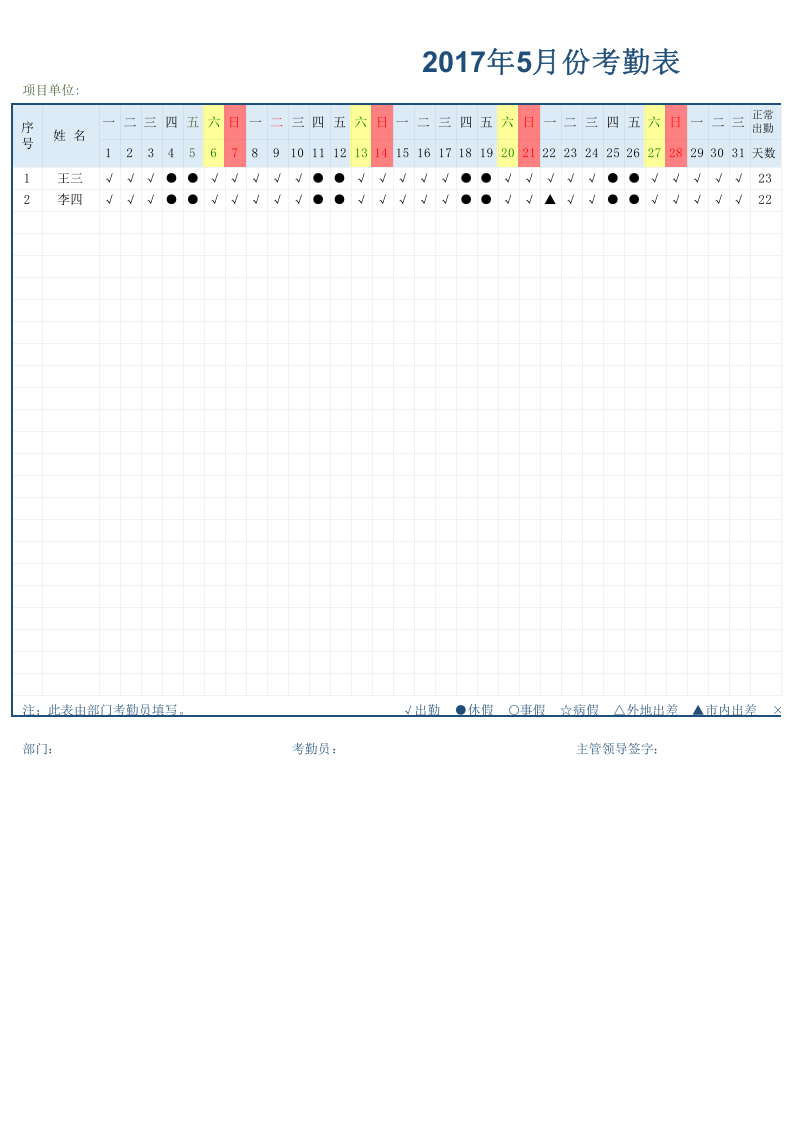793x1122 pixels.
Task: Select the name cell 李四
Action: click(70, 200)
